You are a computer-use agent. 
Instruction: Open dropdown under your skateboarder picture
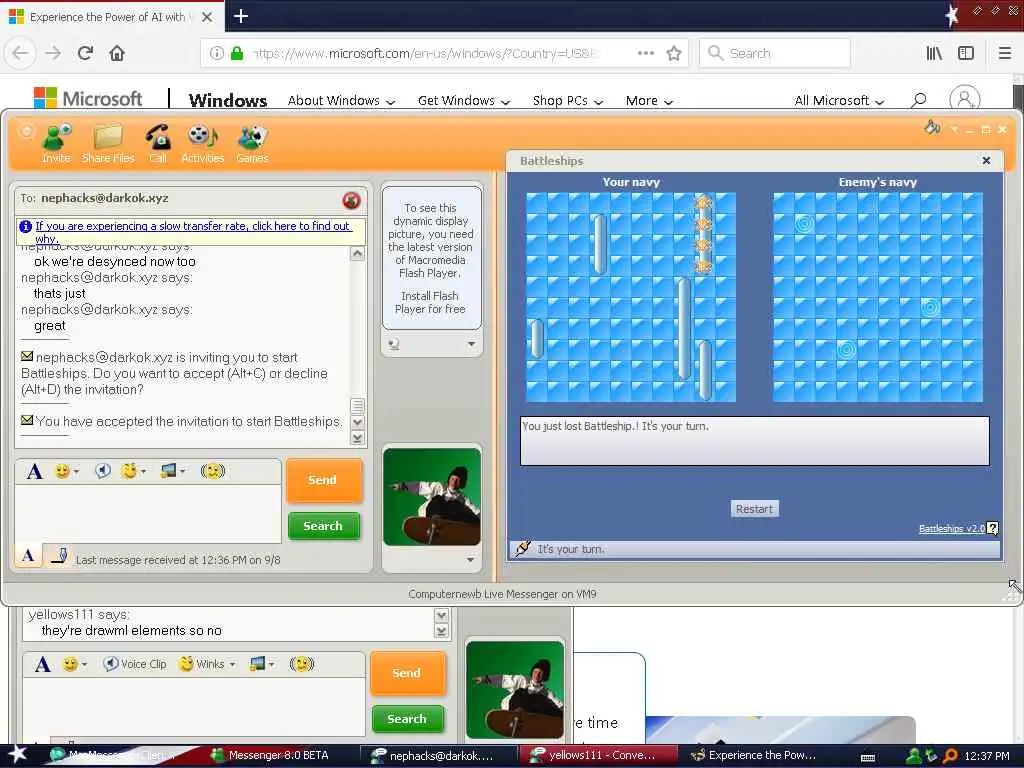470,560
